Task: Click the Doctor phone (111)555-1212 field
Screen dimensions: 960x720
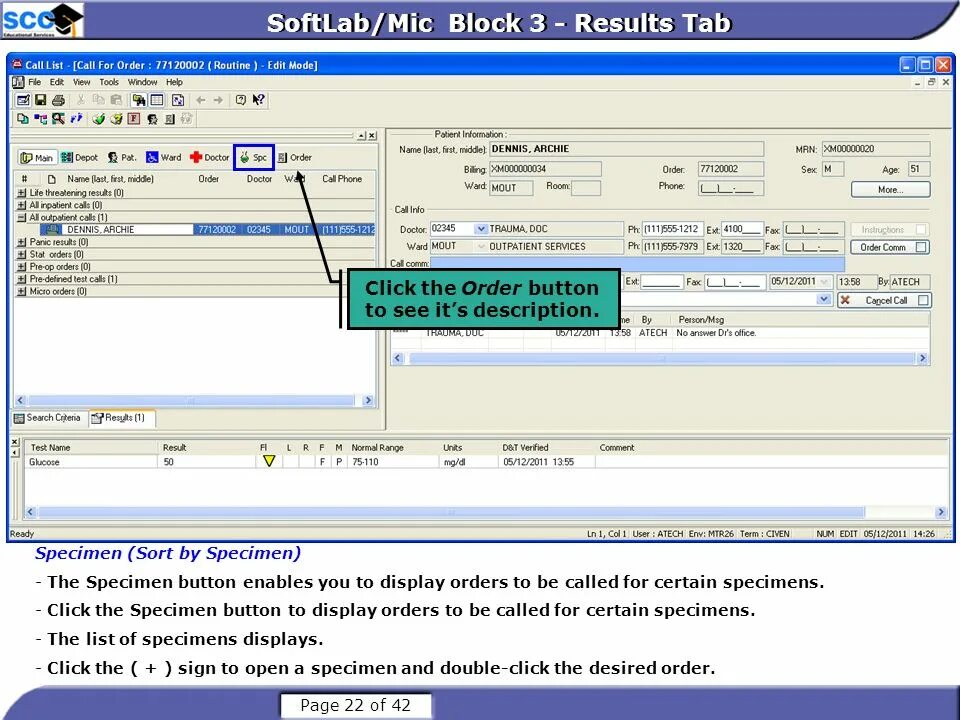Action: click(672, 230)
